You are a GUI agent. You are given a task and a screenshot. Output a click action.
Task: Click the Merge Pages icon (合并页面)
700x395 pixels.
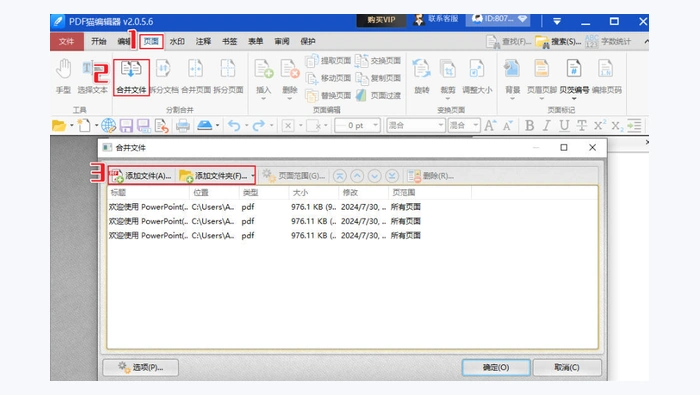click(x=196, y=76)
